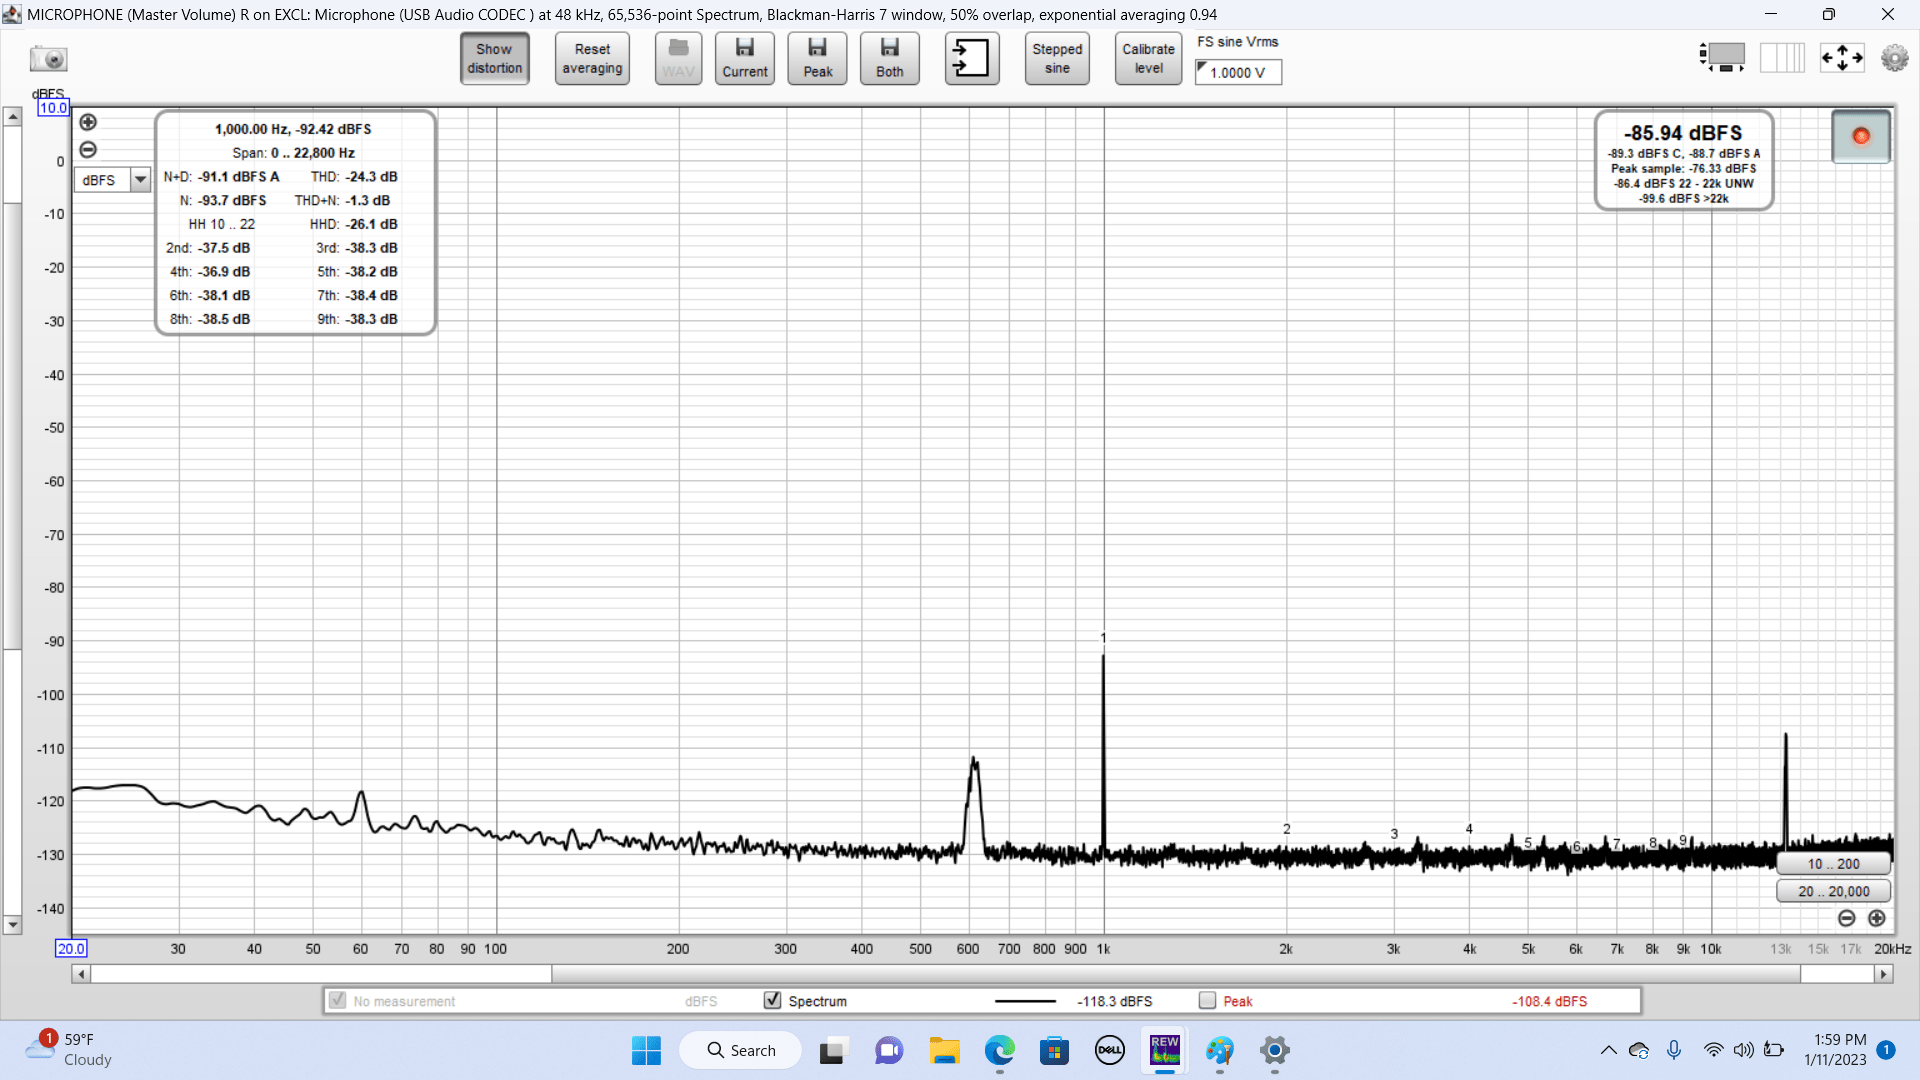The image size is (1920, 1080).
Task: Click the vertical scrollbar thumb
Action: (13, 426)
